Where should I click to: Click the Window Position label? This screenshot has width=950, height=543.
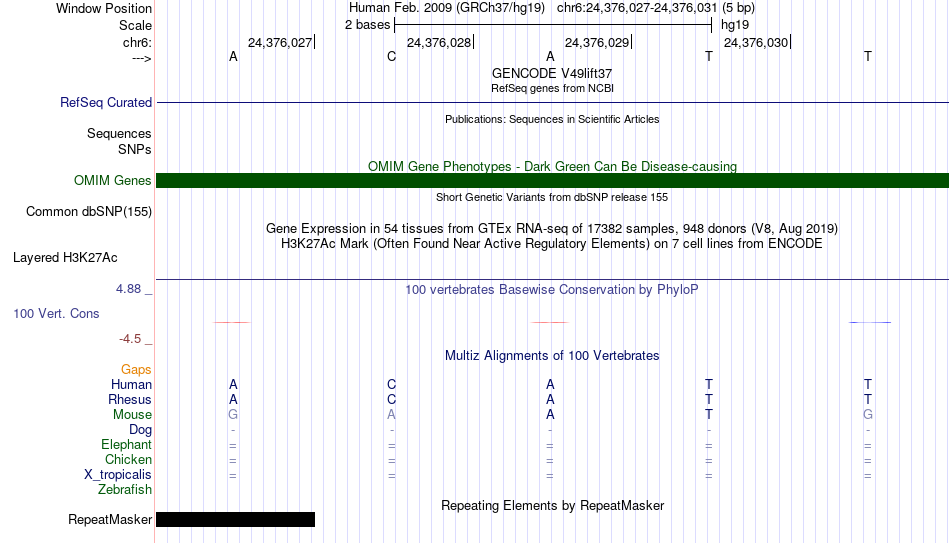(x=104, y=8)
